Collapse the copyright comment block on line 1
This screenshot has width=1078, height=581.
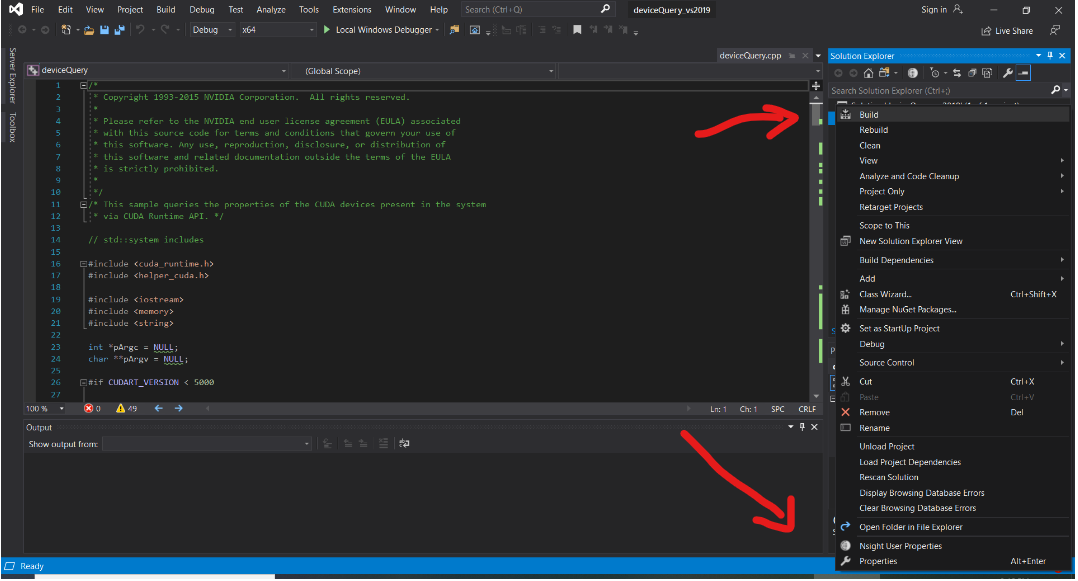point(83,85)
